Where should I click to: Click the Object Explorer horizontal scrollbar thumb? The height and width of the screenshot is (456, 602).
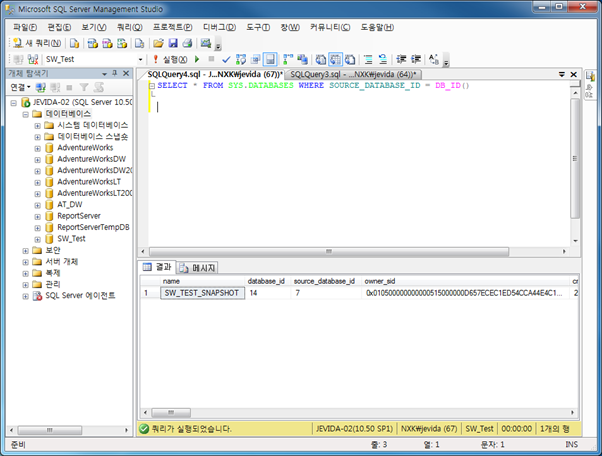pos(50,430)
